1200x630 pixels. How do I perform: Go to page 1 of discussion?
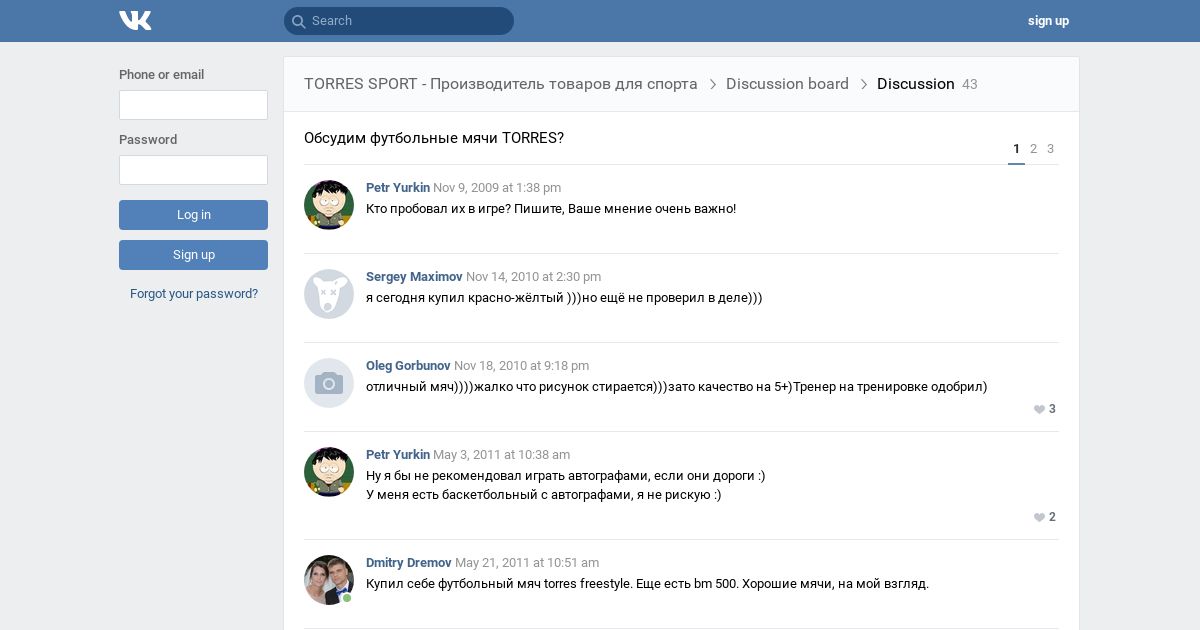[x=1016, y=149]
